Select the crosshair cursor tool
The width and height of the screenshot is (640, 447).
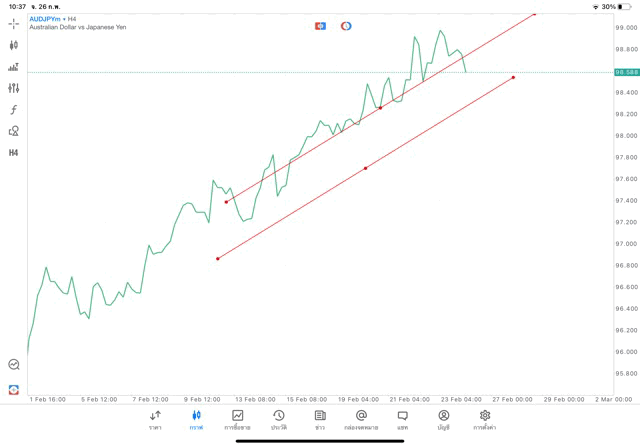[14, 23]
